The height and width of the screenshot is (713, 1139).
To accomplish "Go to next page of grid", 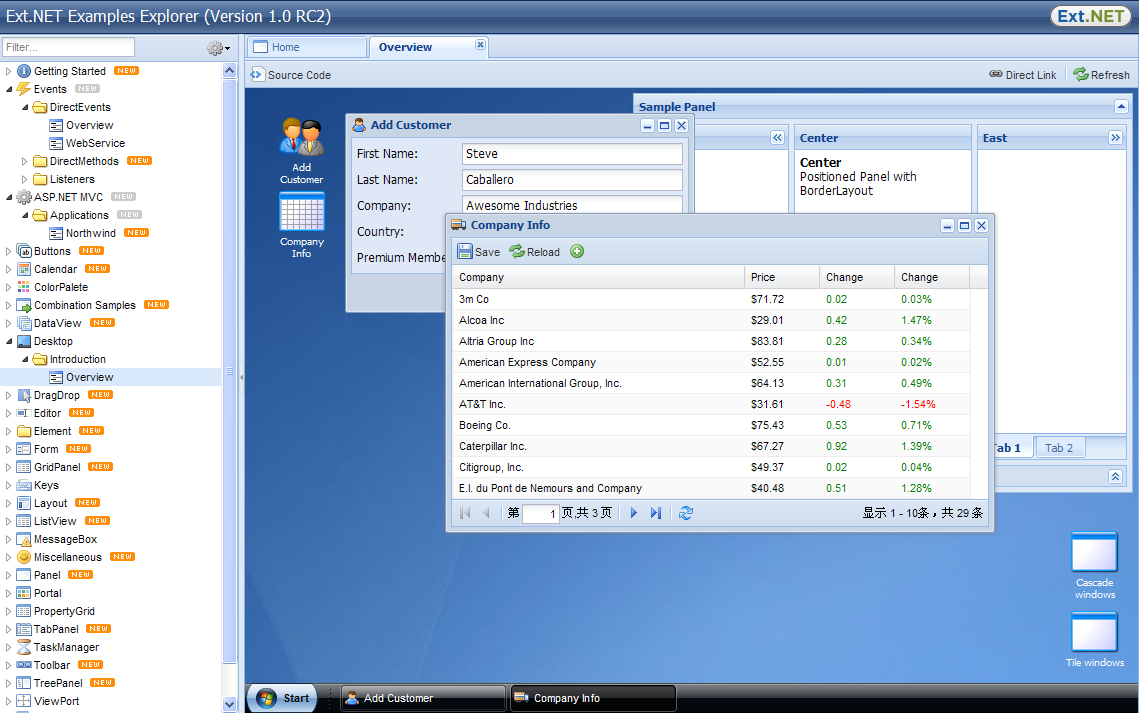I will 633,513.
